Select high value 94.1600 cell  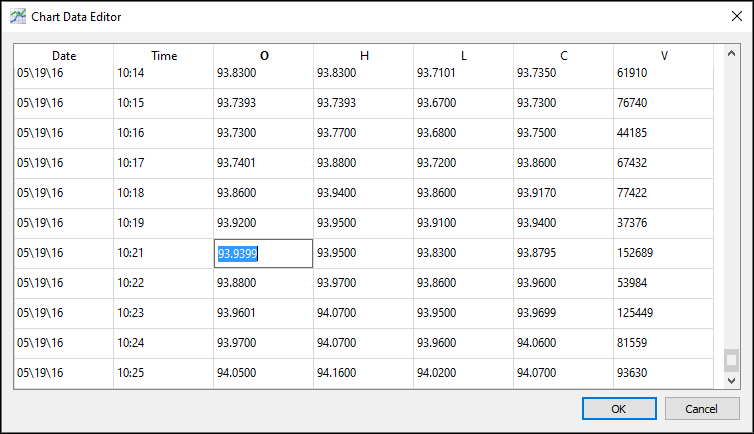pyautogui.click(x=364, y=374)
